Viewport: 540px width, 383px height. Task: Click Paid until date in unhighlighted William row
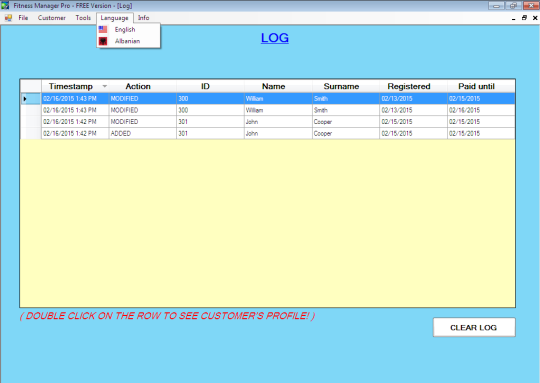click(x=481, y=110)
